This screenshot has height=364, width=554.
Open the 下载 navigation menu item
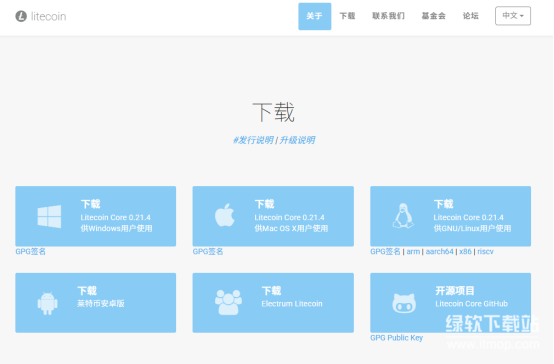[x=347, y=16]
